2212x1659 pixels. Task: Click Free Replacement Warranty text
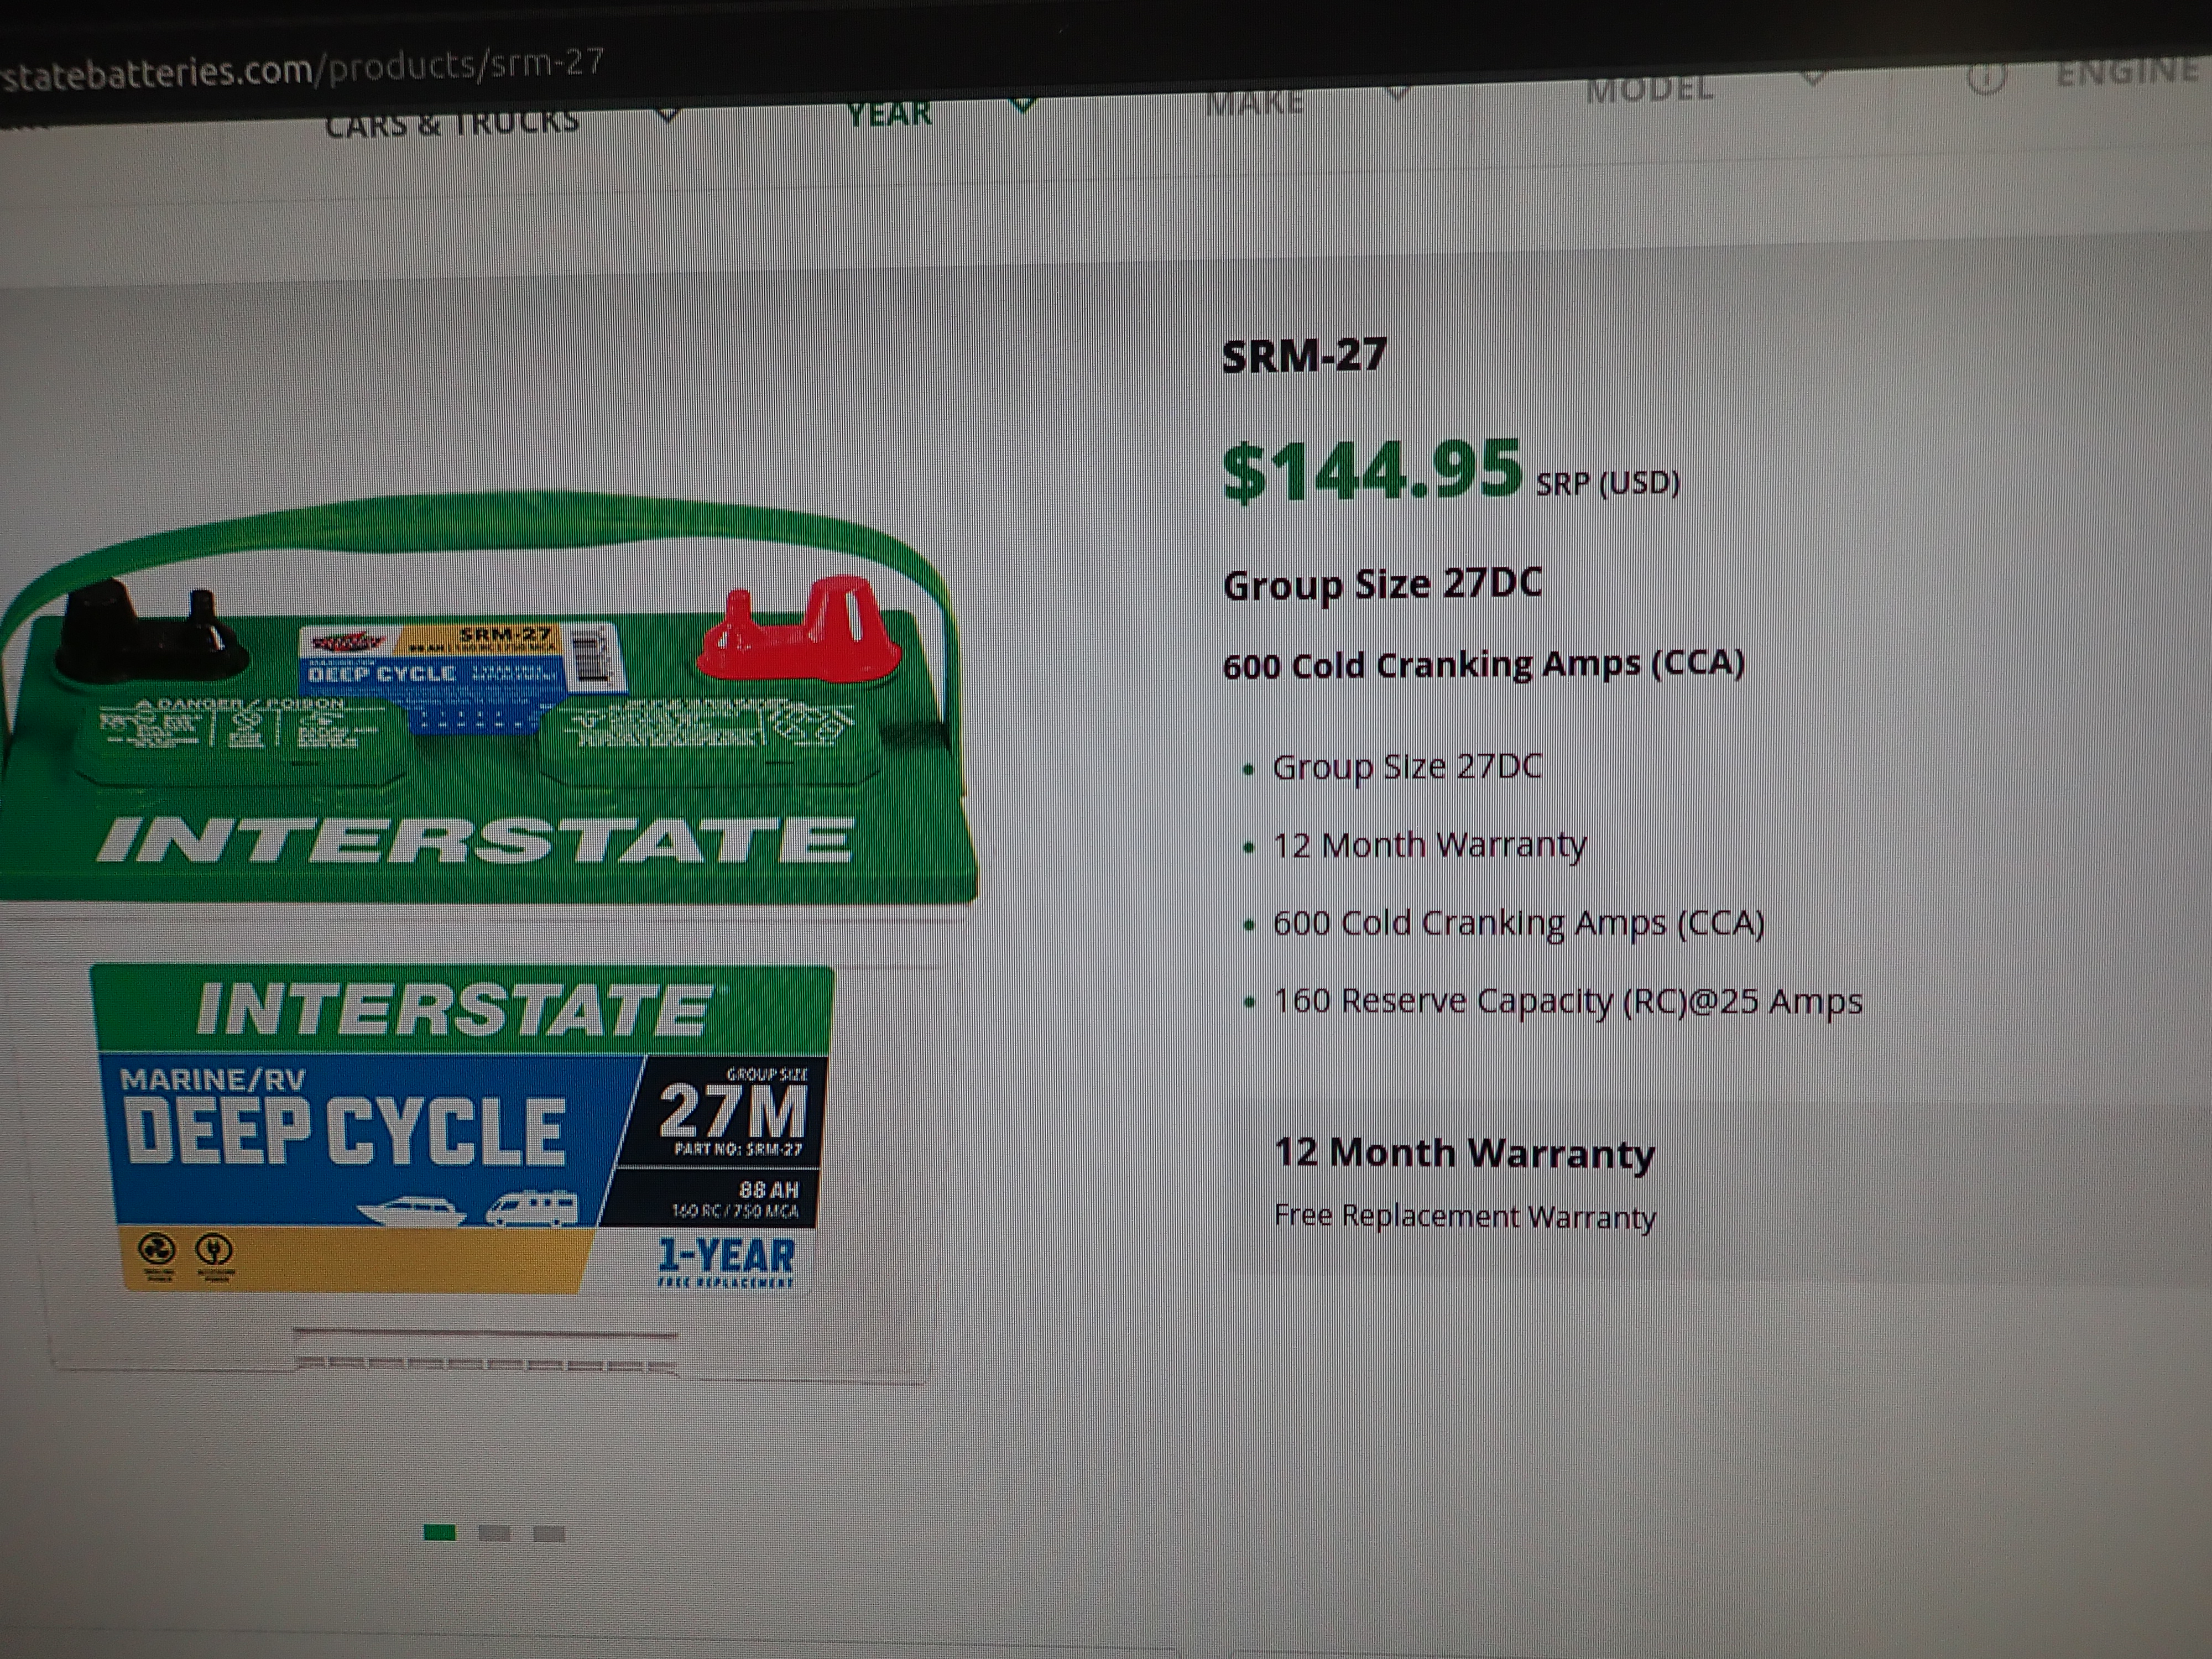point(1464,1216)
